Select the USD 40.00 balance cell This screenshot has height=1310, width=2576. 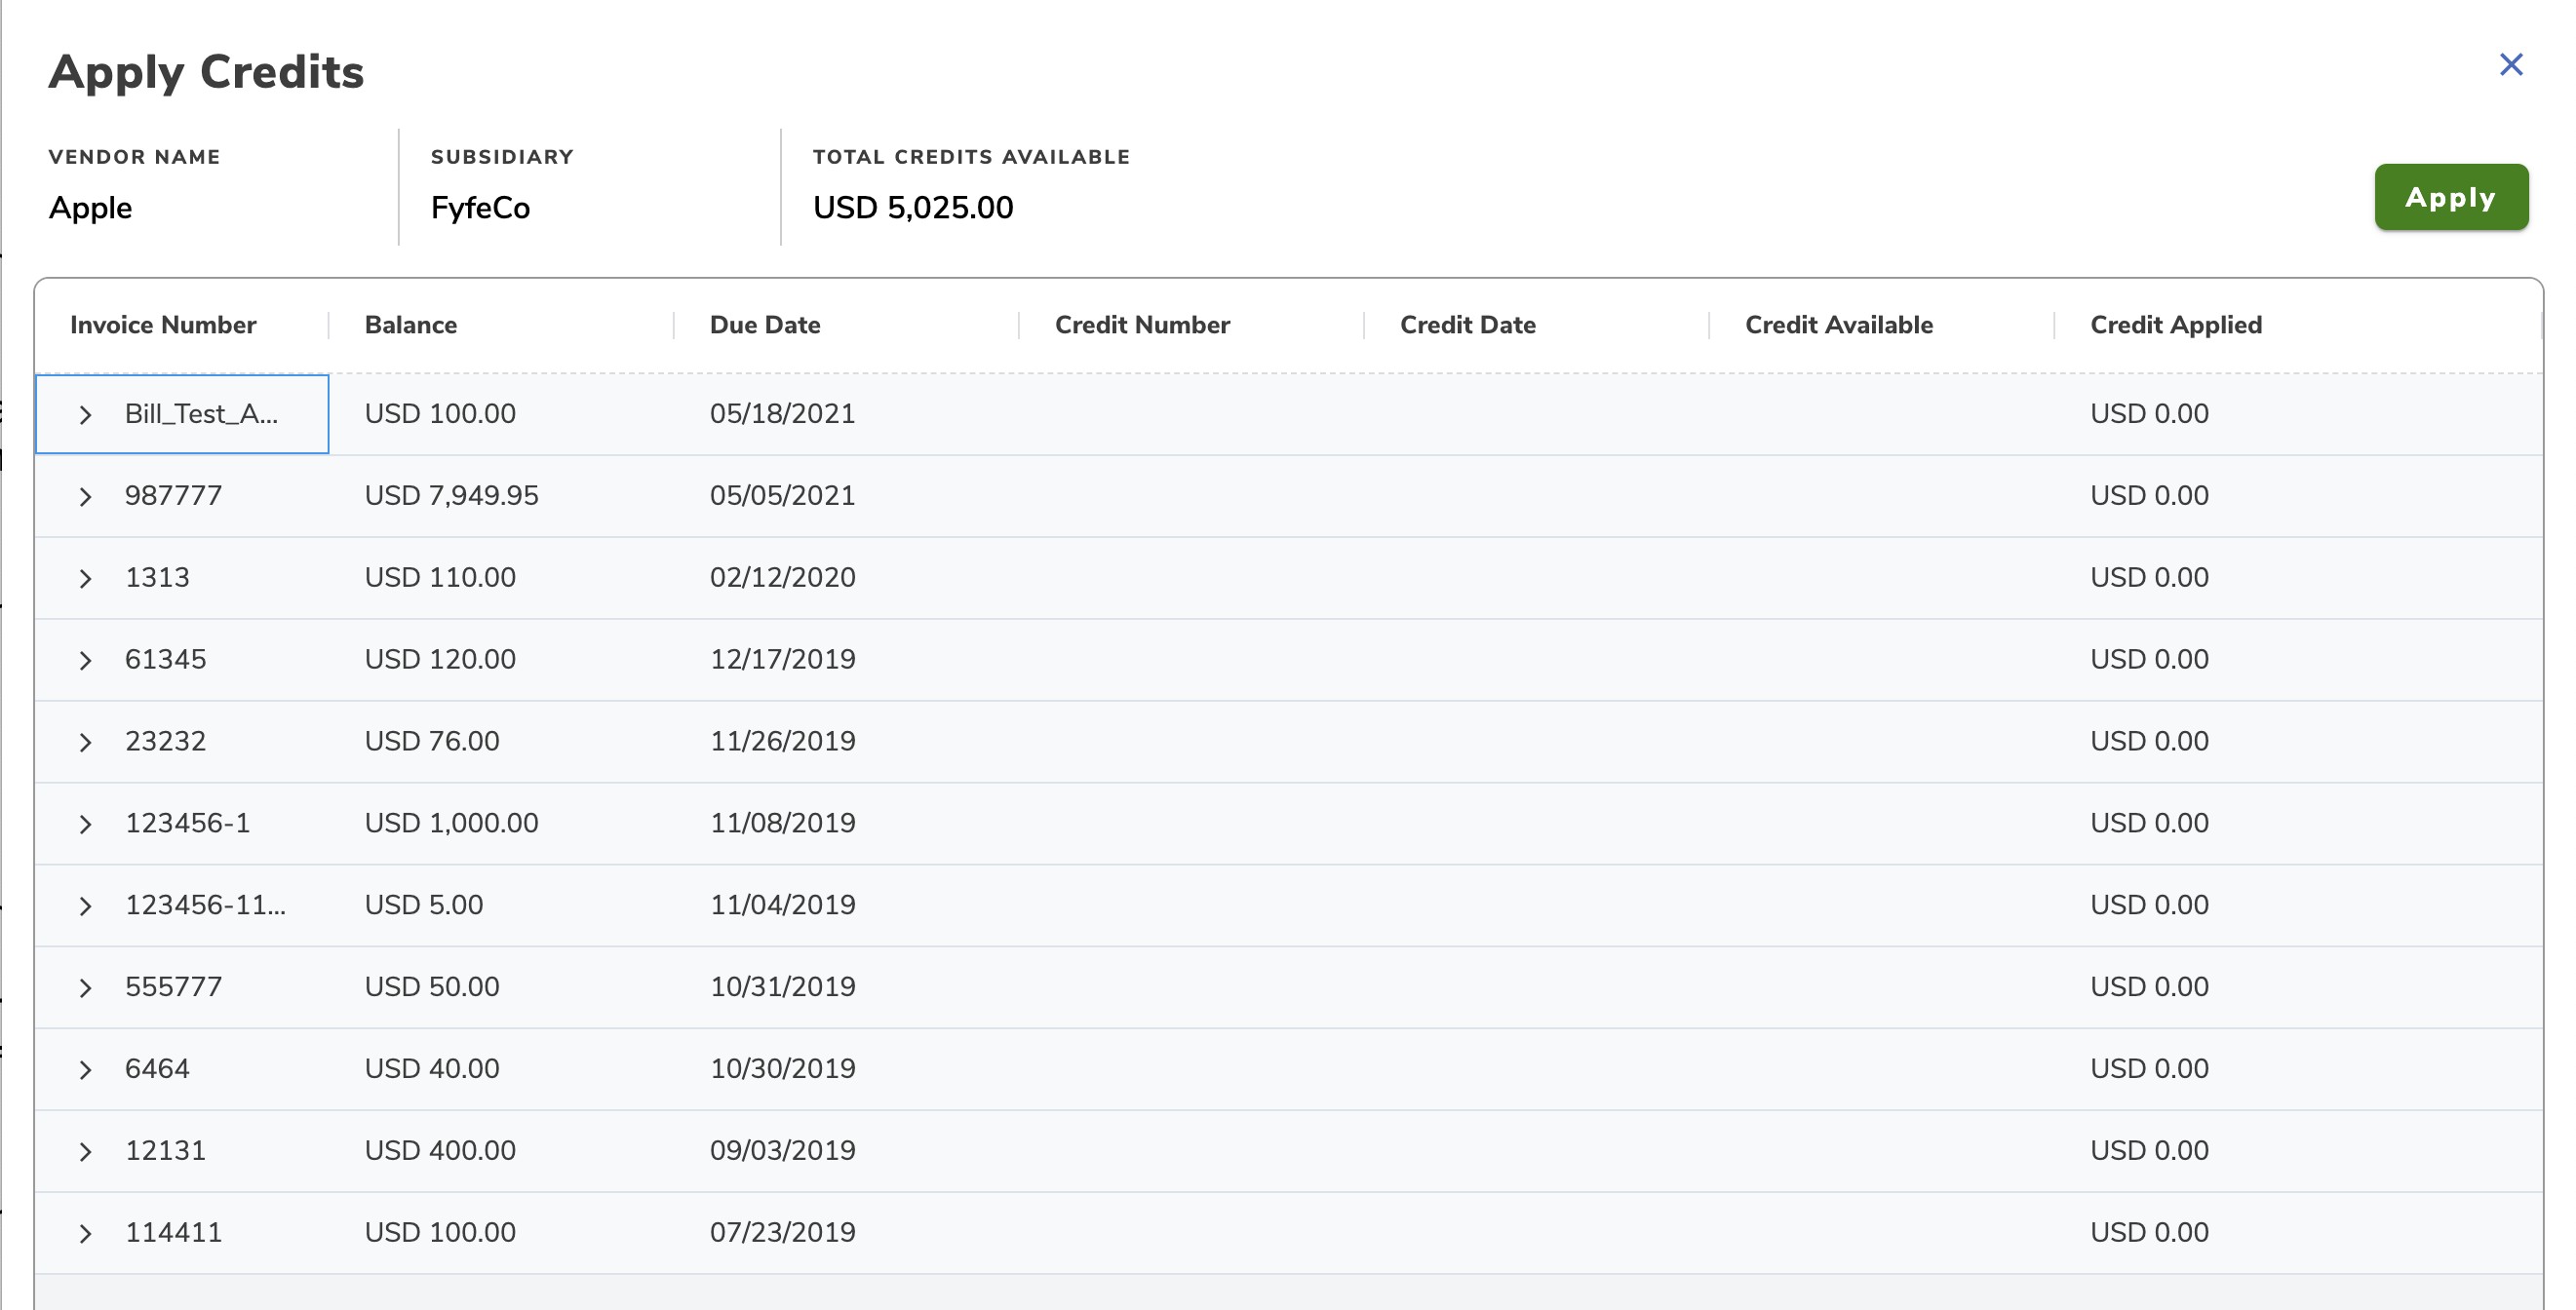431,1070
